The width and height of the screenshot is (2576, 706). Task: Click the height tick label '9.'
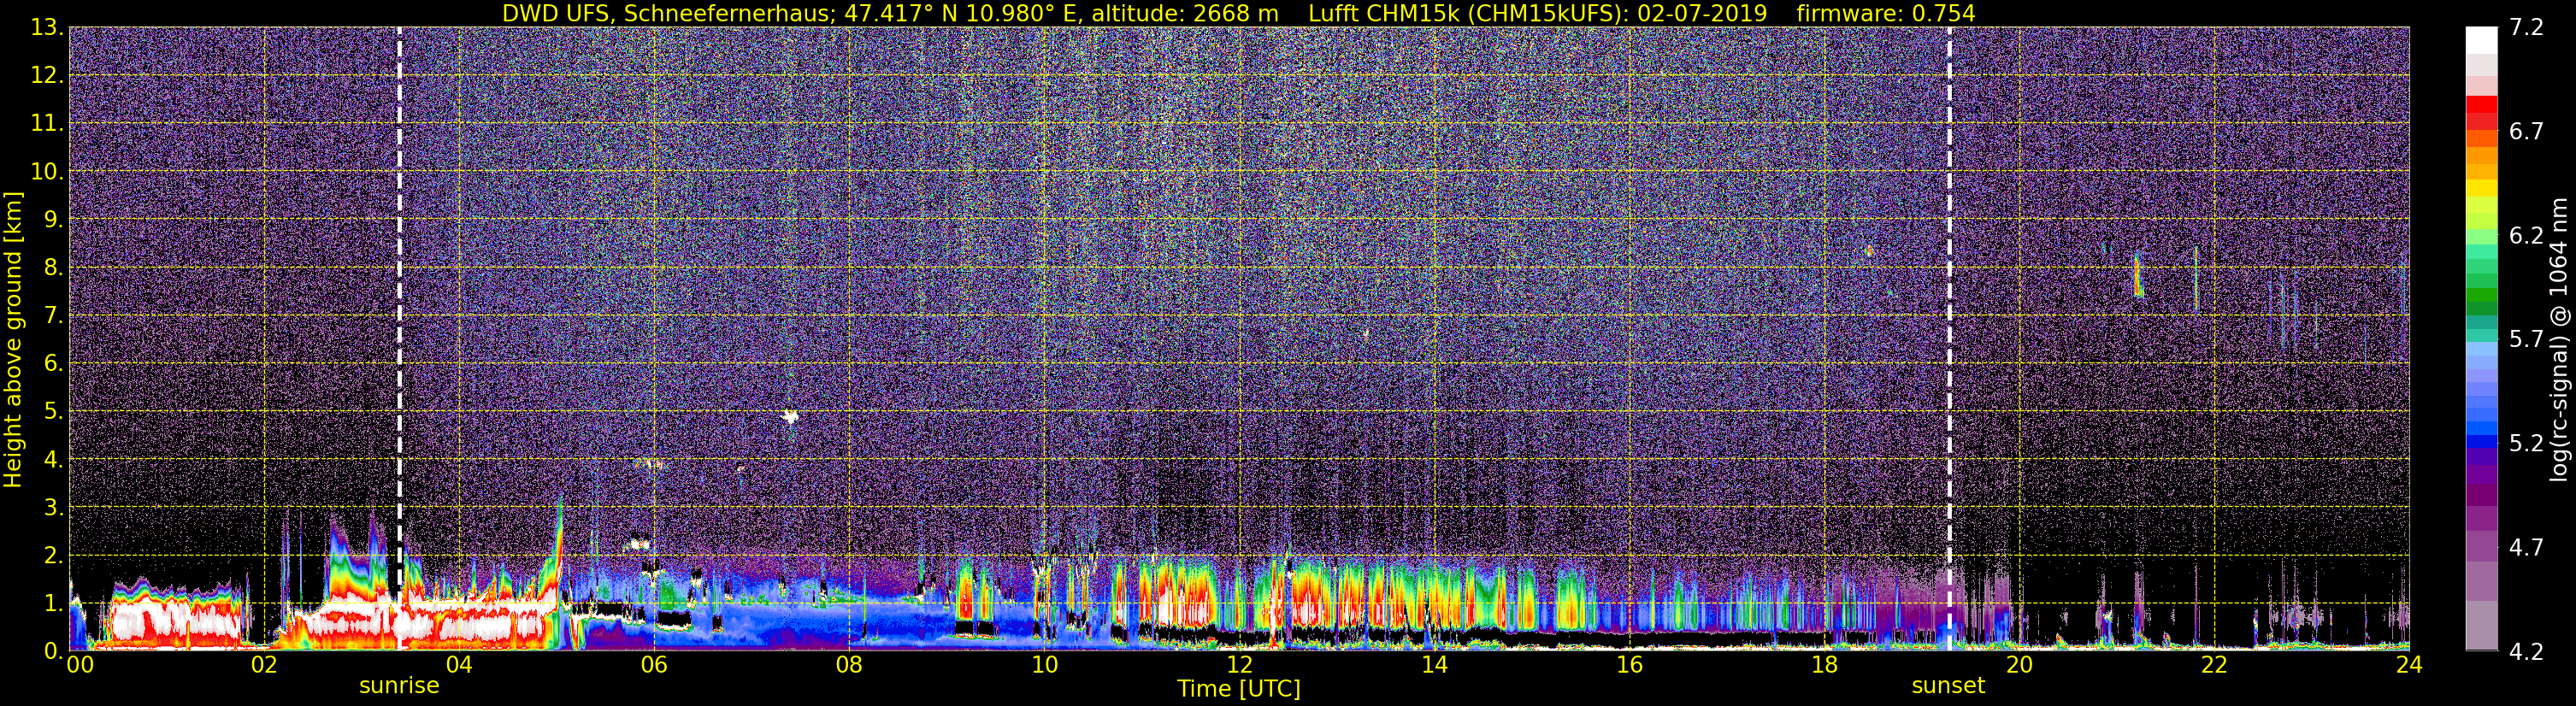(x=53, y=220)
